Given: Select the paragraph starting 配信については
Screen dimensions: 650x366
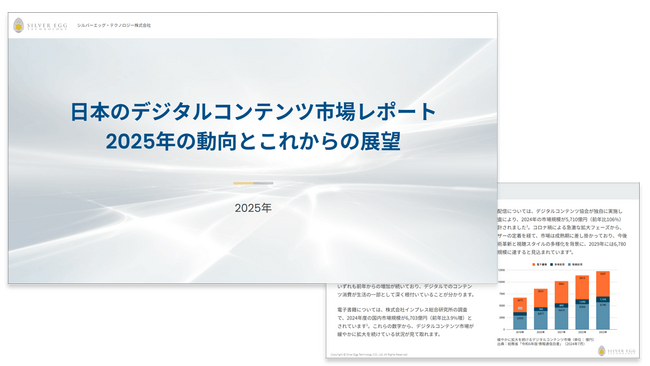Looking at the screenshot, I should click(562, 232).
